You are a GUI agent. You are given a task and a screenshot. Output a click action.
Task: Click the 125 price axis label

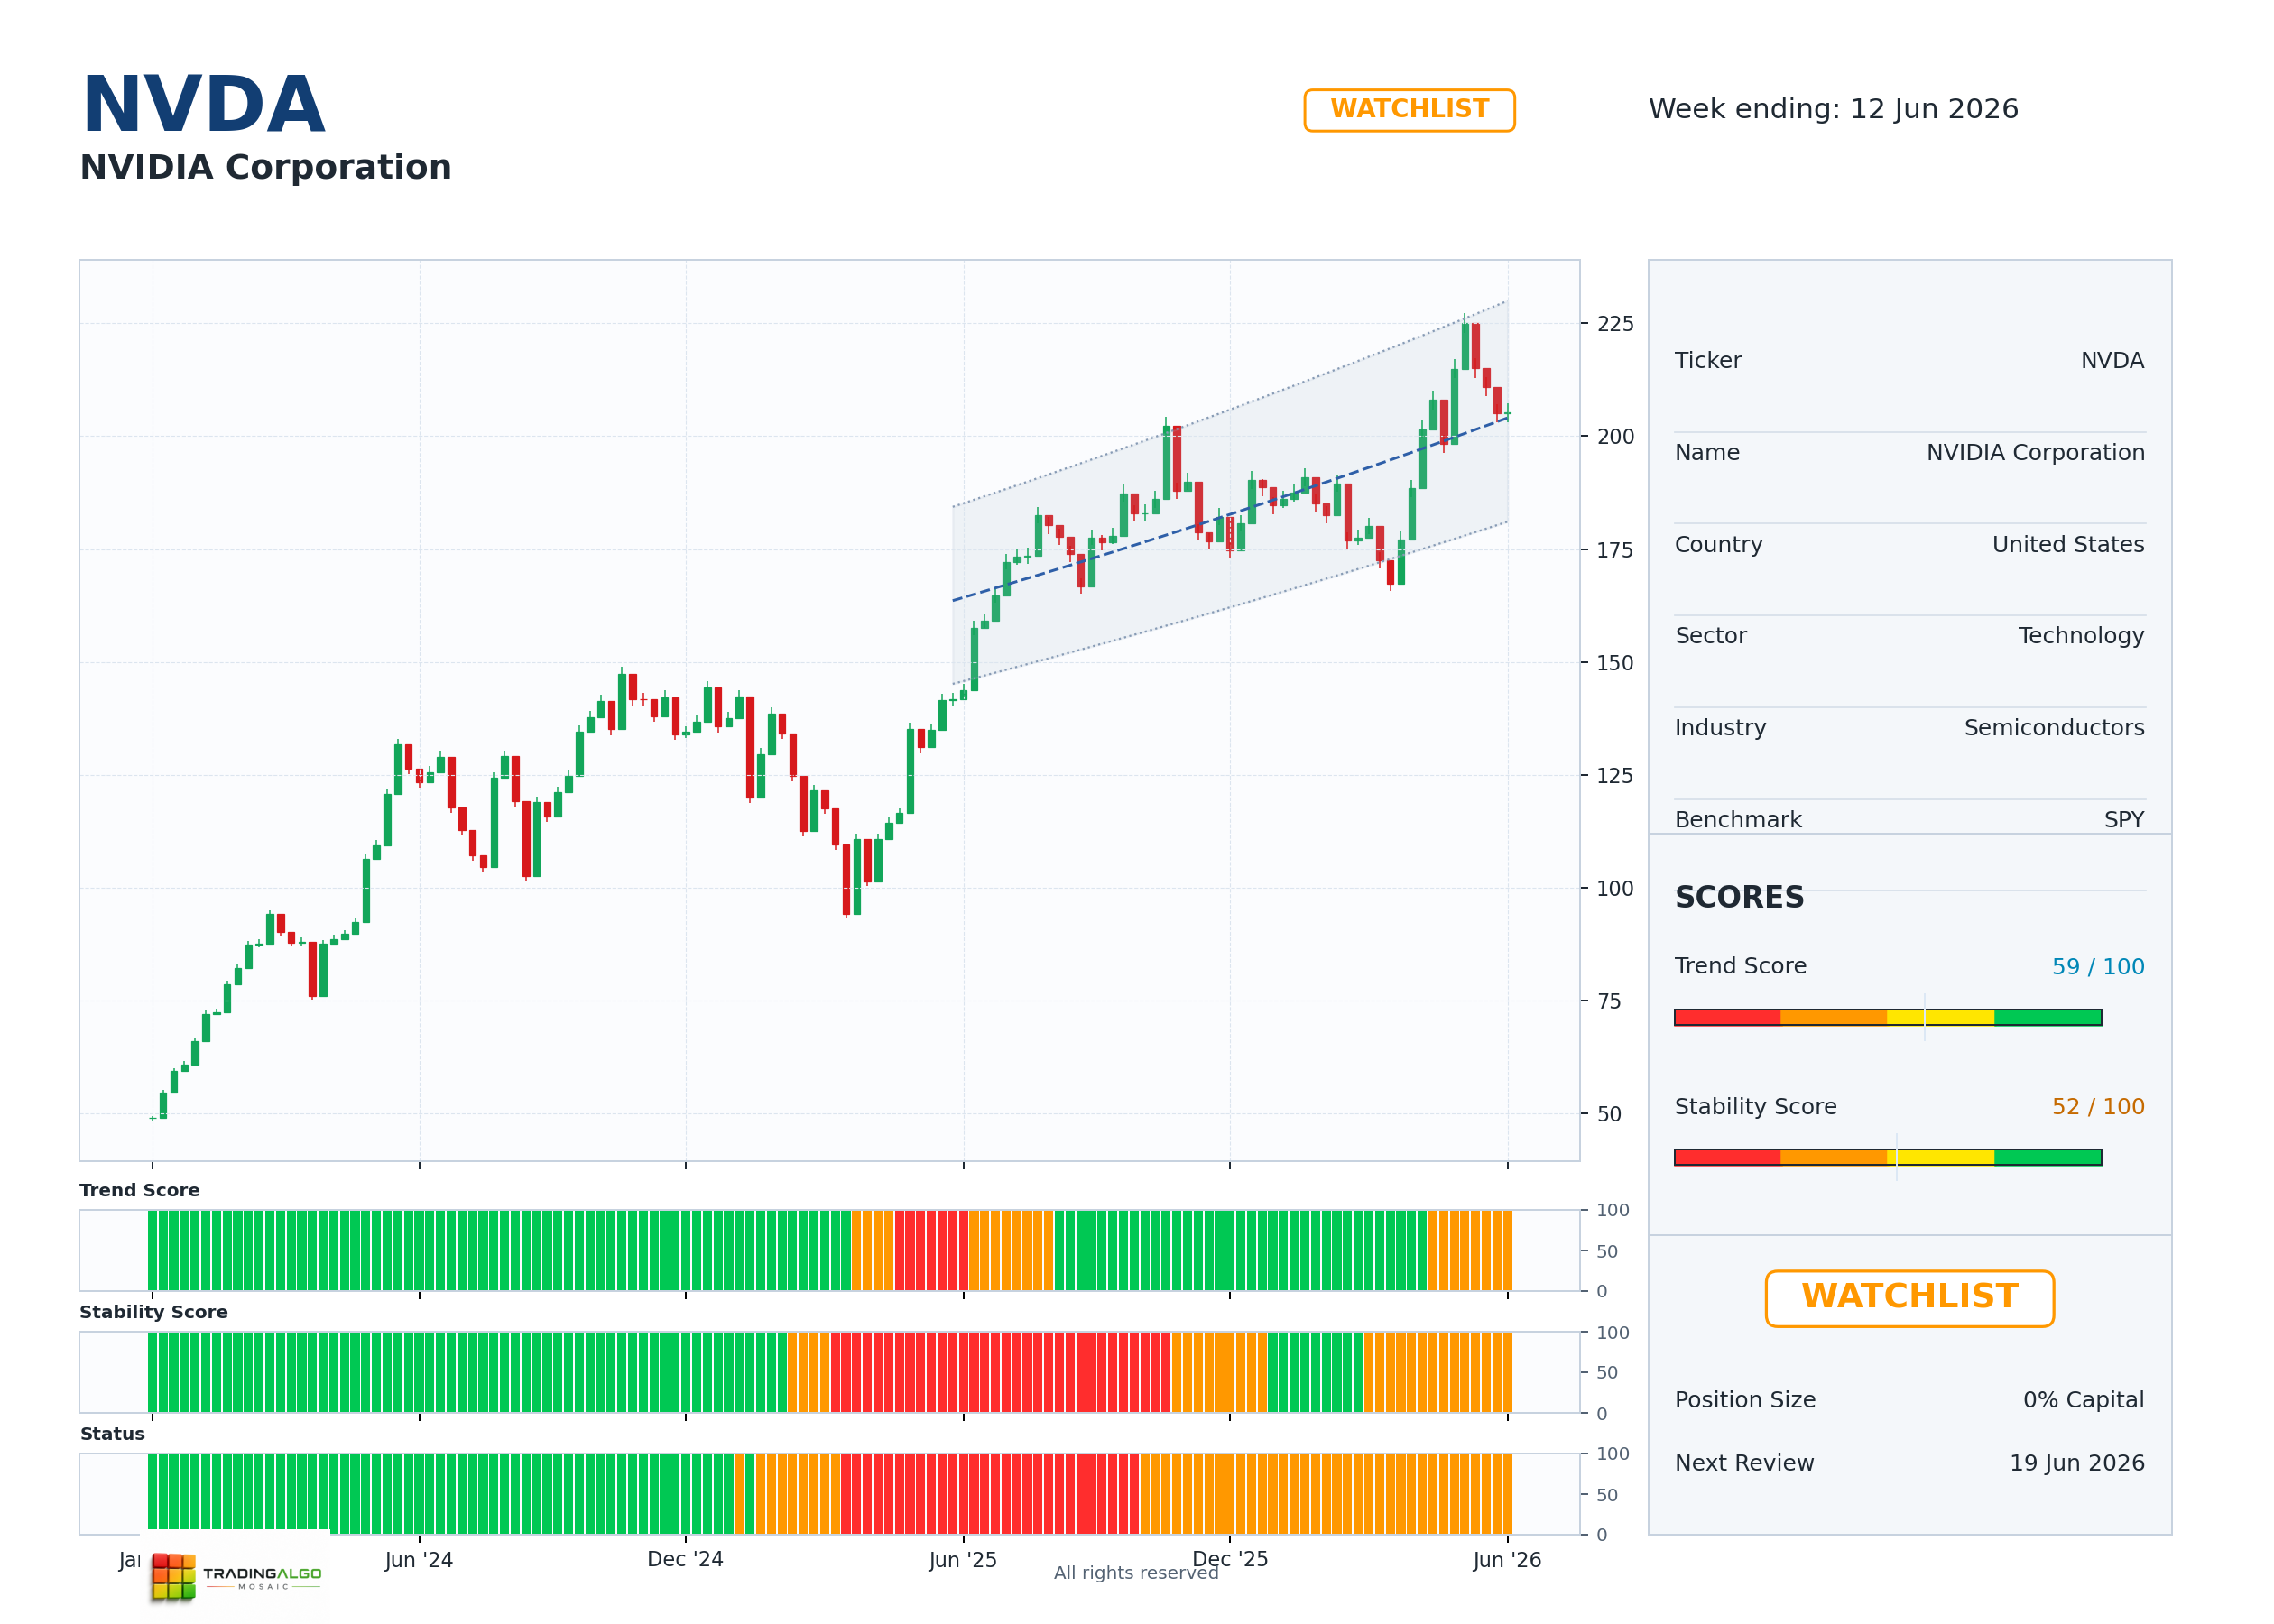[x=1615, y=776]
